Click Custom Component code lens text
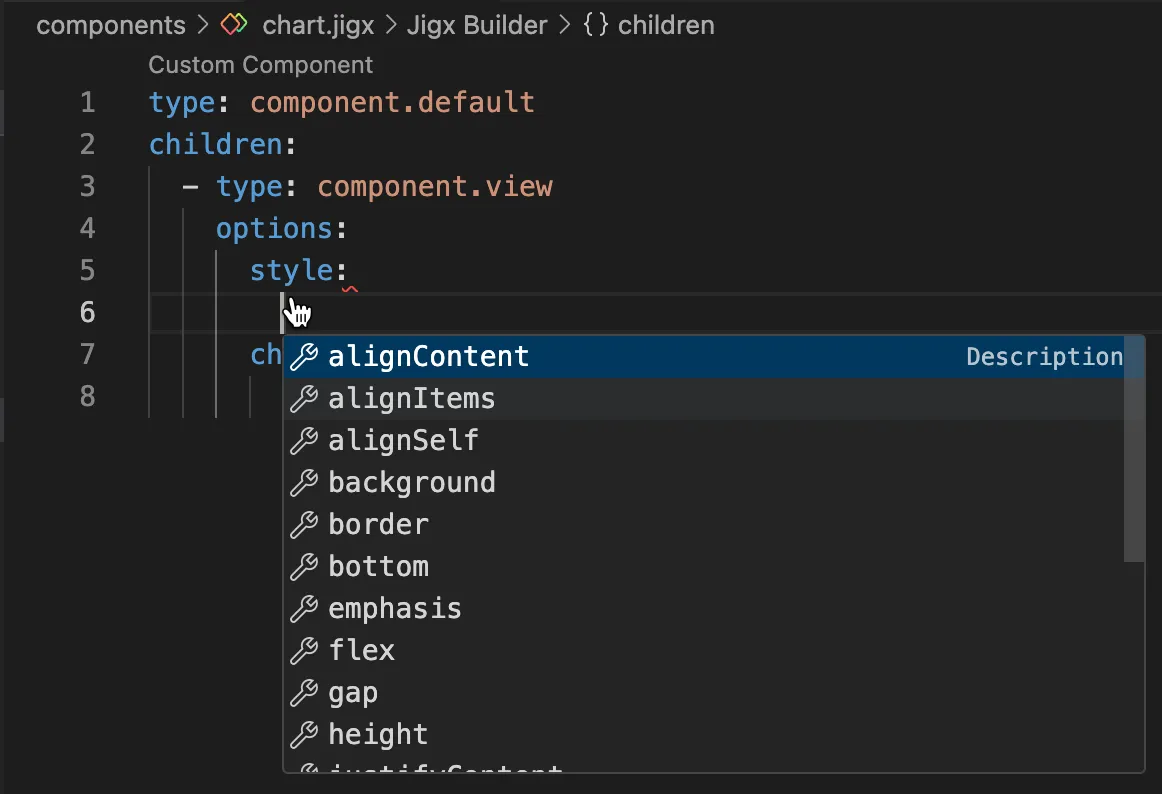Screen dimensions: 1162x794 point(260,65)
